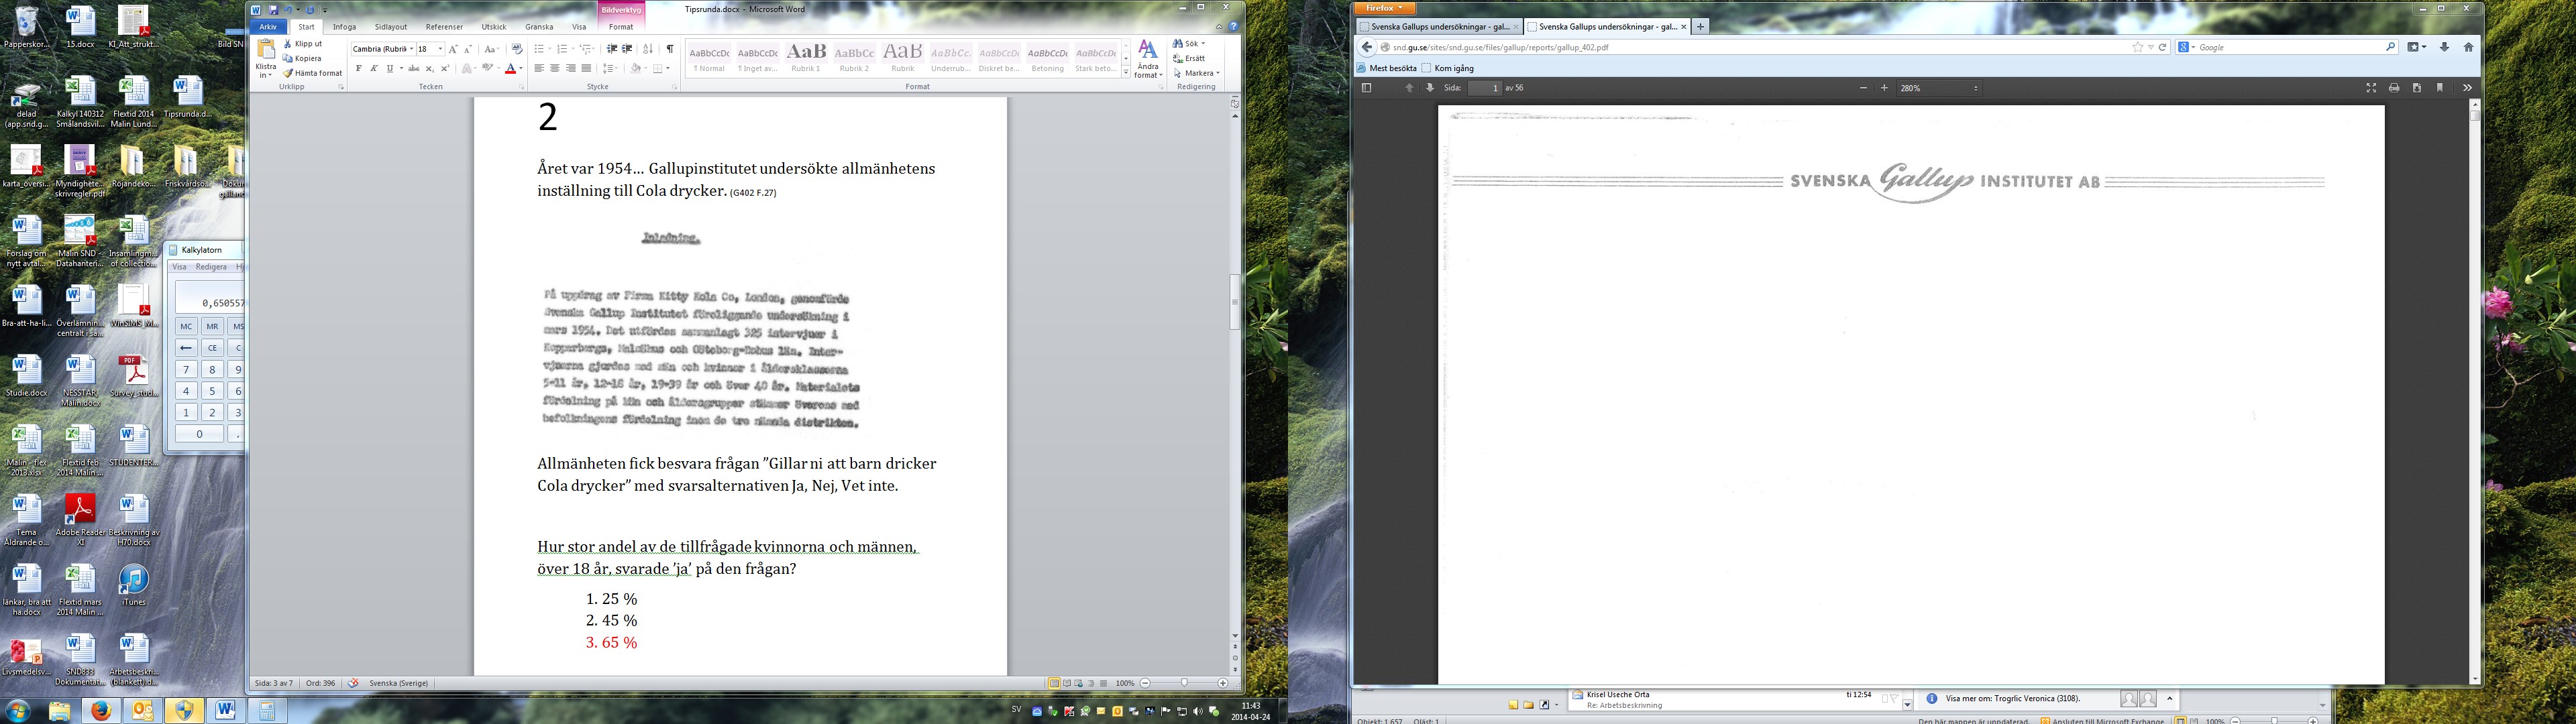Open Firefox downloads arrow icon
Screen dimensions: 2576x724
pos(2444,47)
